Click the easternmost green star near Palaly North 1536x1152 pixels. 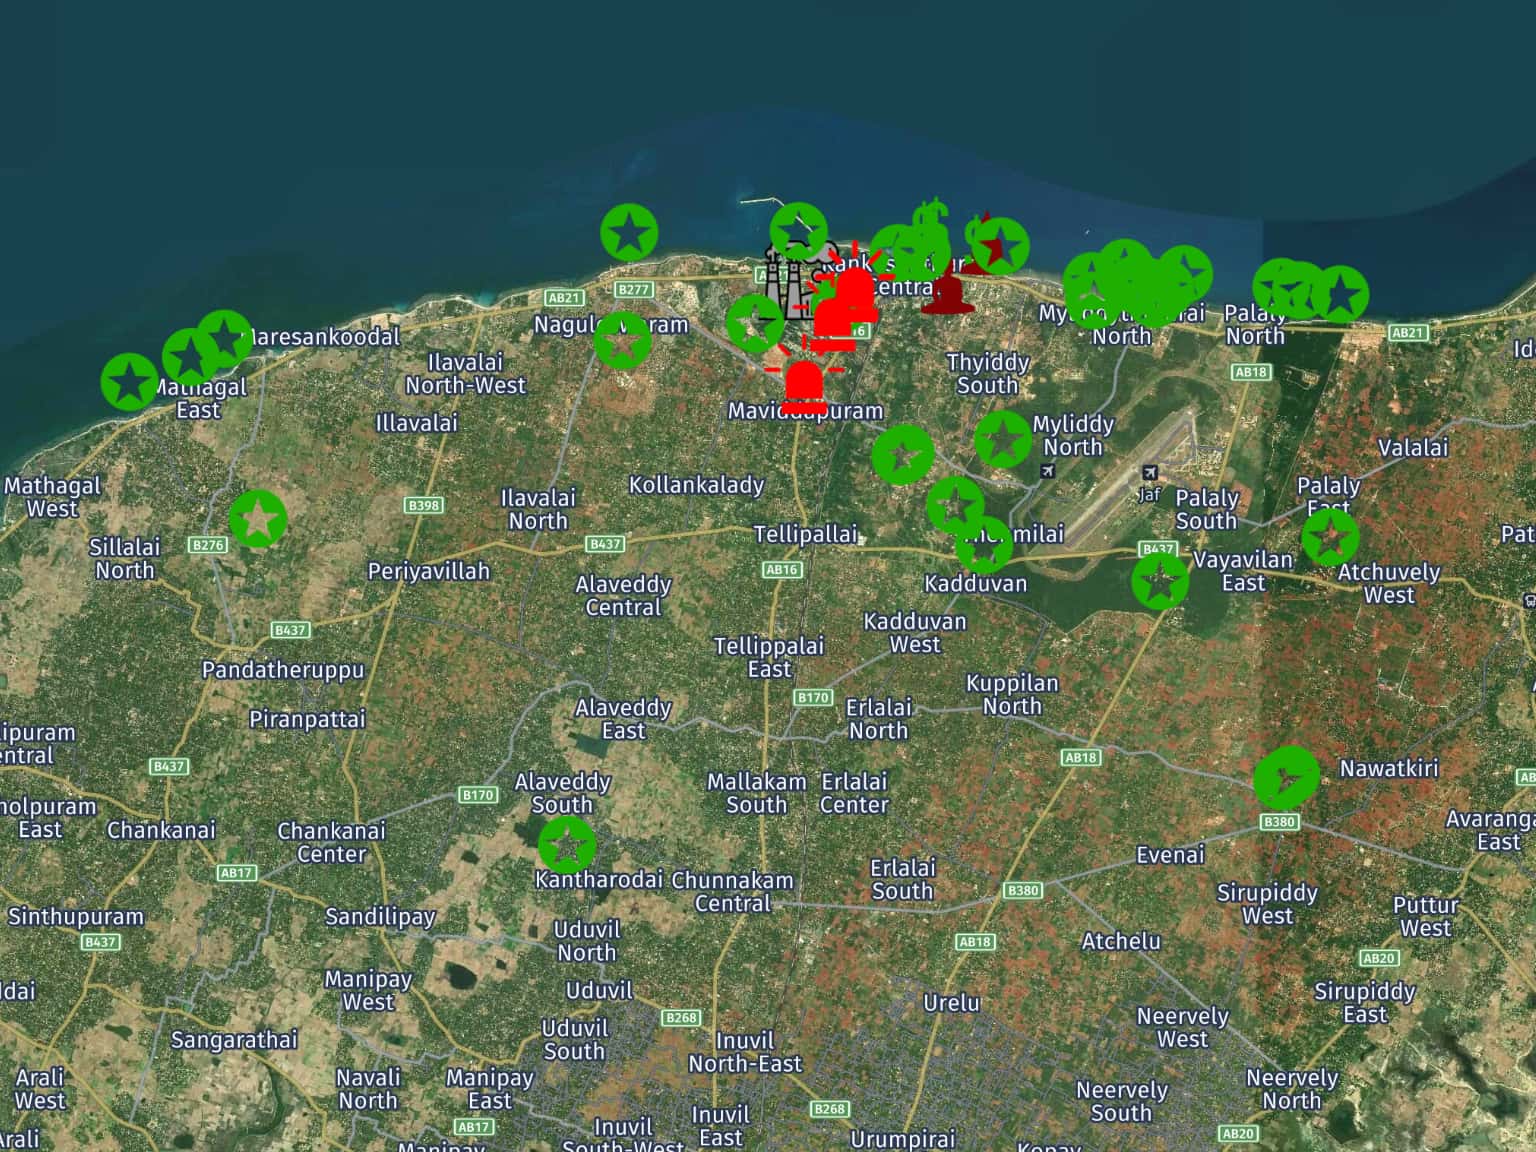tap(1340, 295)
